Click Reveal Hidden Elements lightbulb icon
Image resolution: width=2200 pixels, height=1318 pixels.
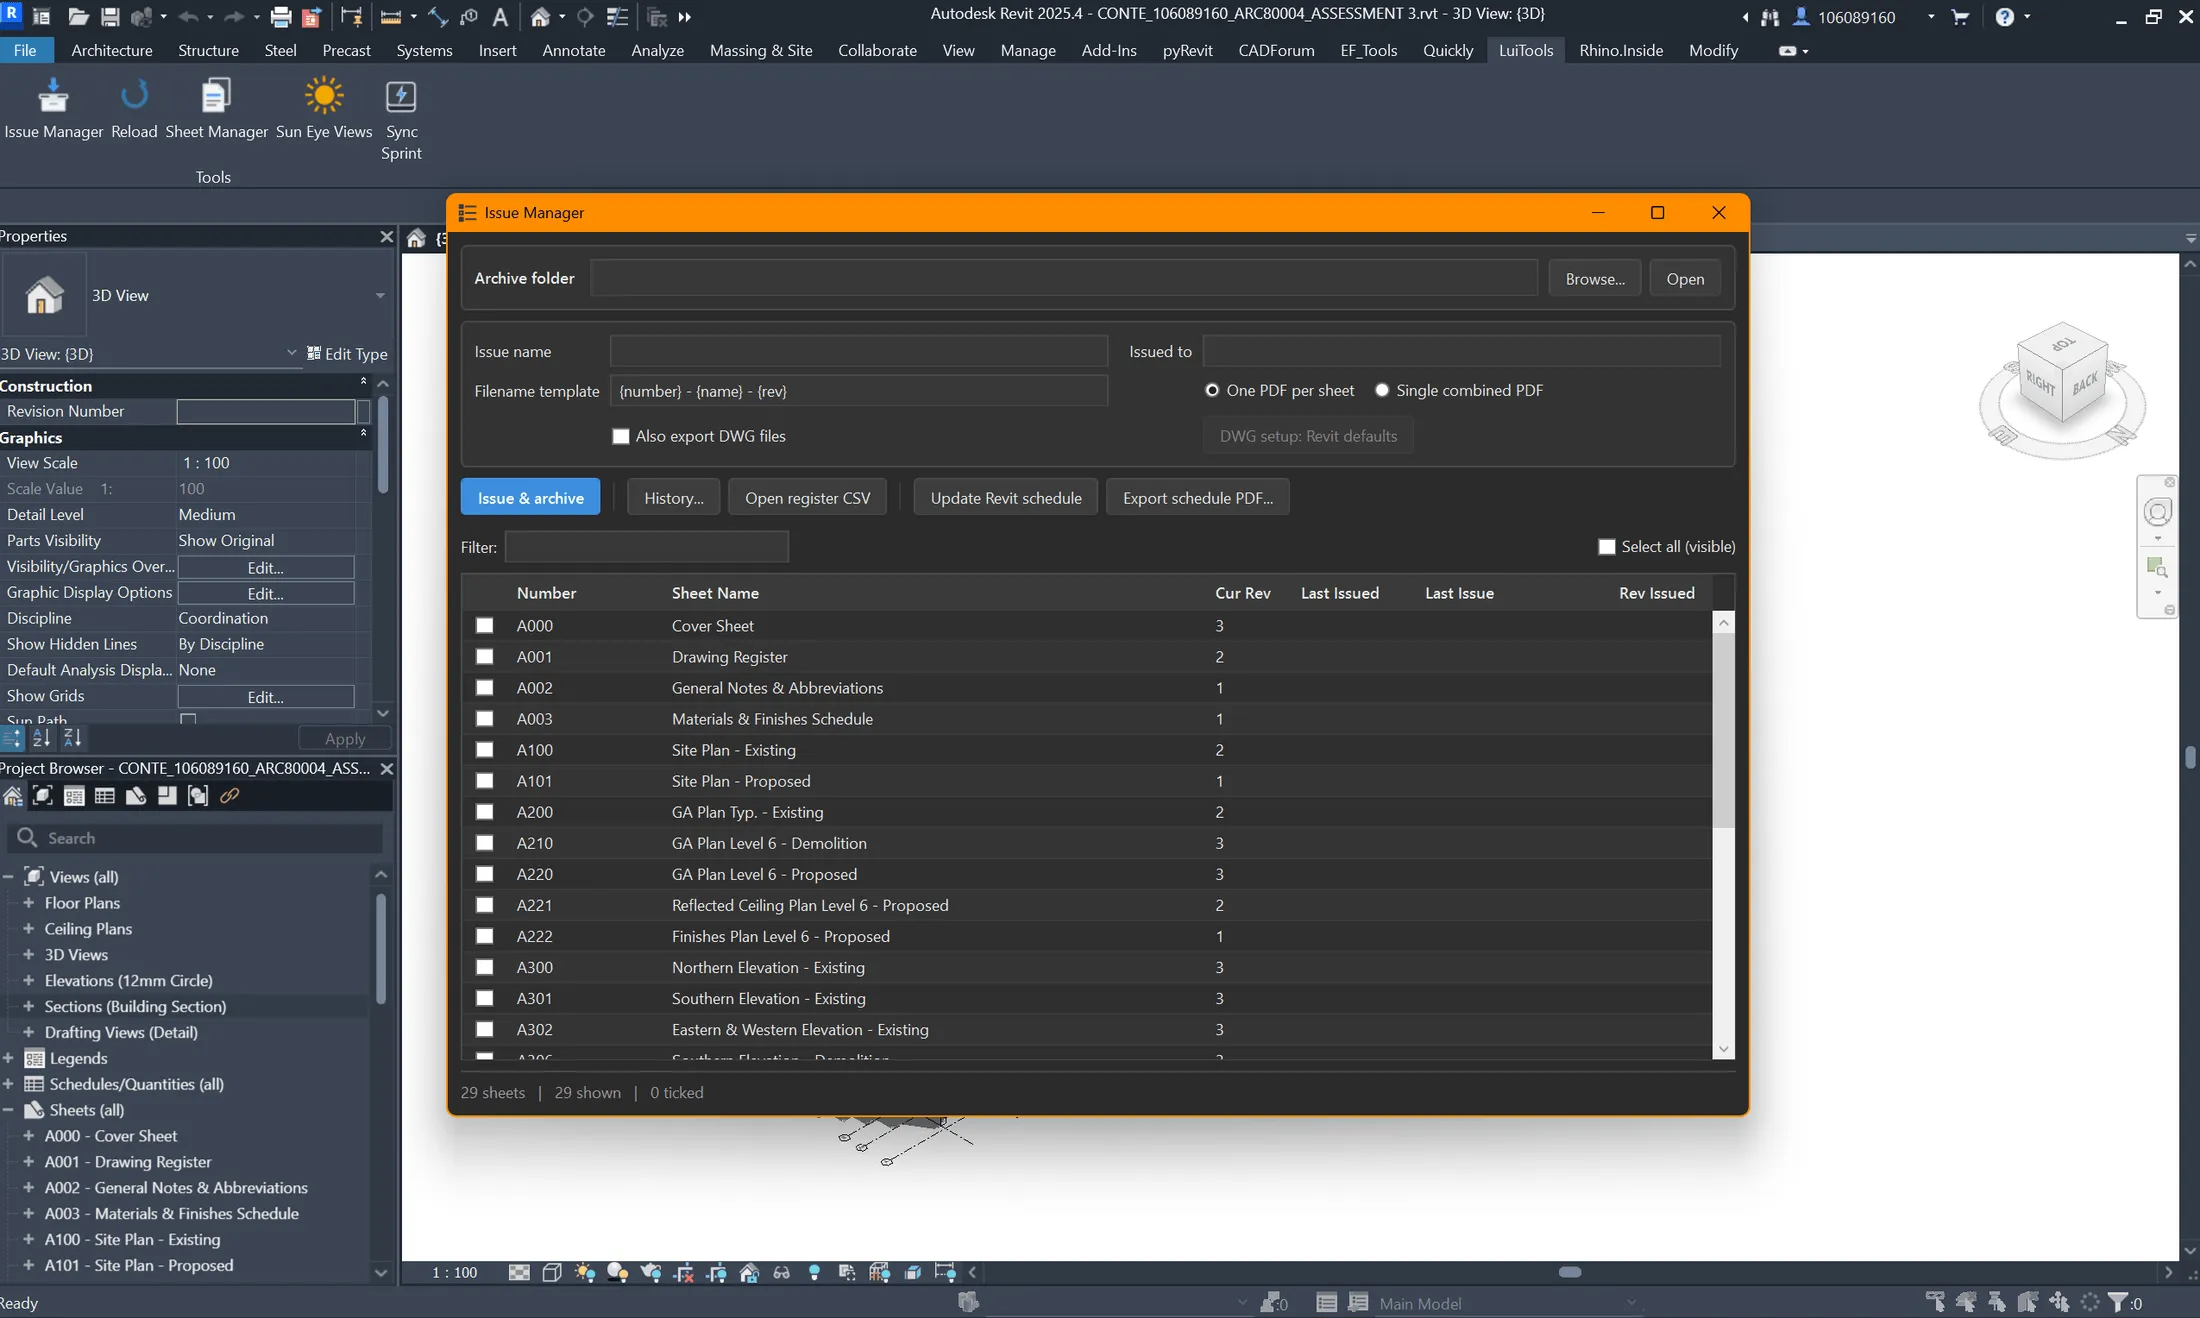coord(815,1272)
